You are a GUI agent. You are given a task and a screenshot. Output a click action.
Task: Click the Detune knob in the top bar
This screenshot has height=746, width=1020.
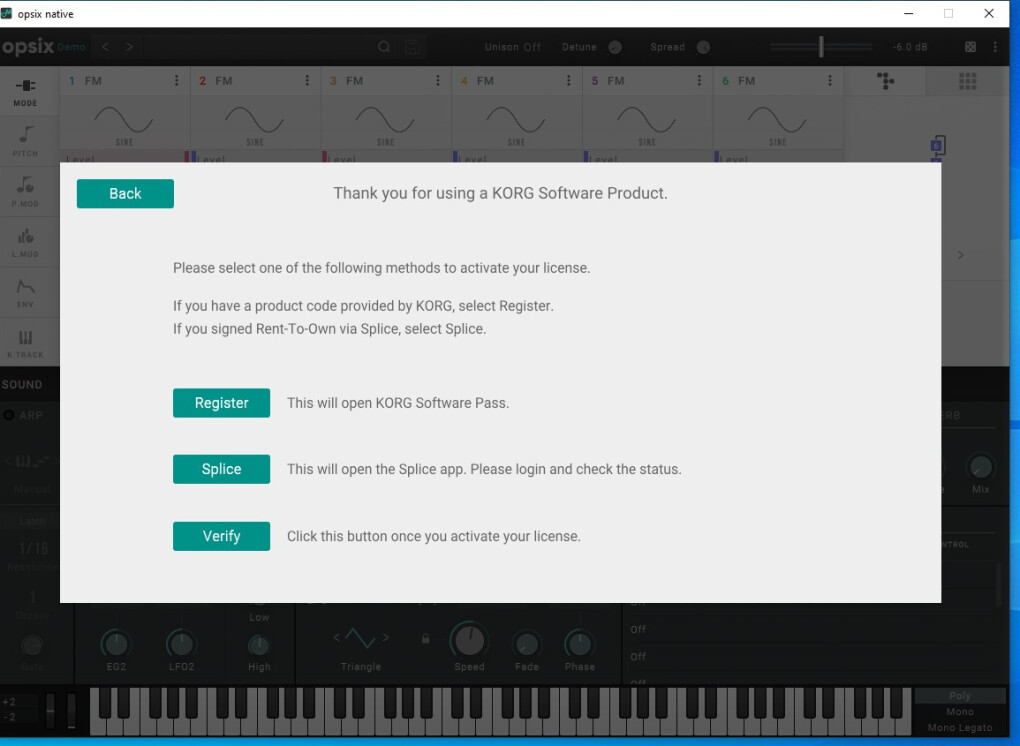pos(615,47)
